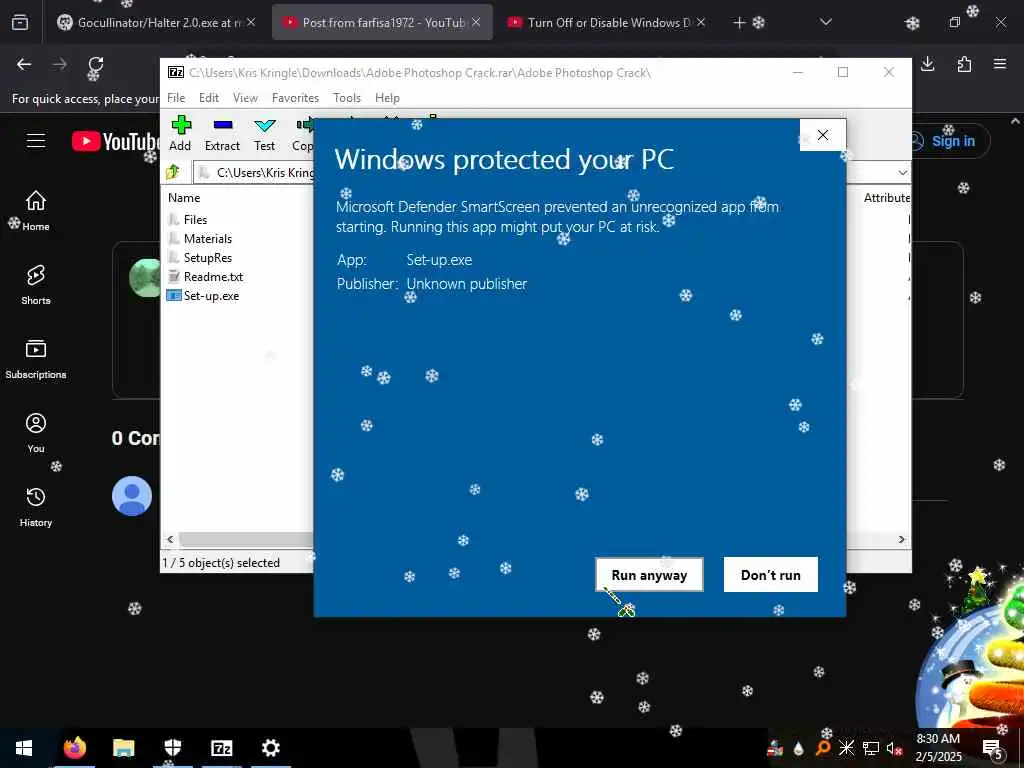This screenshot has height=768, width=1024.
Task: Open the Edit menu in 7-Zip
Action: click(x=209, y=97)
